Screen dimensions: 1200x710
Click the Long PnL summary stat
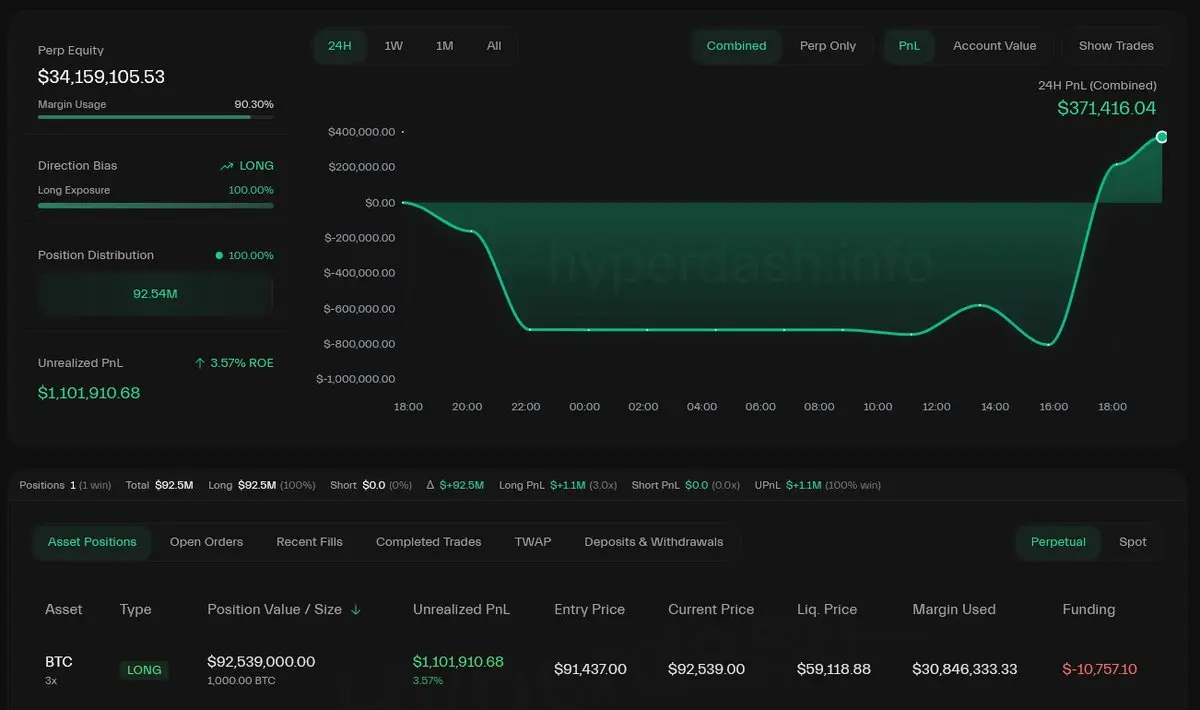pyautogui.click(x=558, y=485)
